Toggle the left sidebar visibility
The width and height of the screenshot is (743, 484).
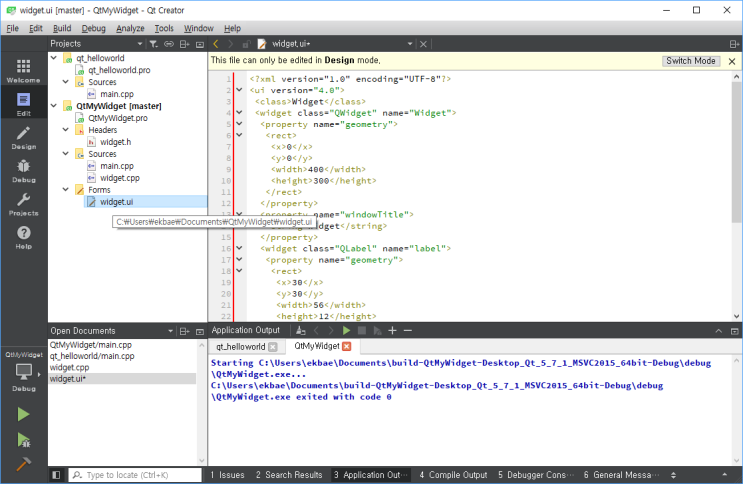(56, 475)
